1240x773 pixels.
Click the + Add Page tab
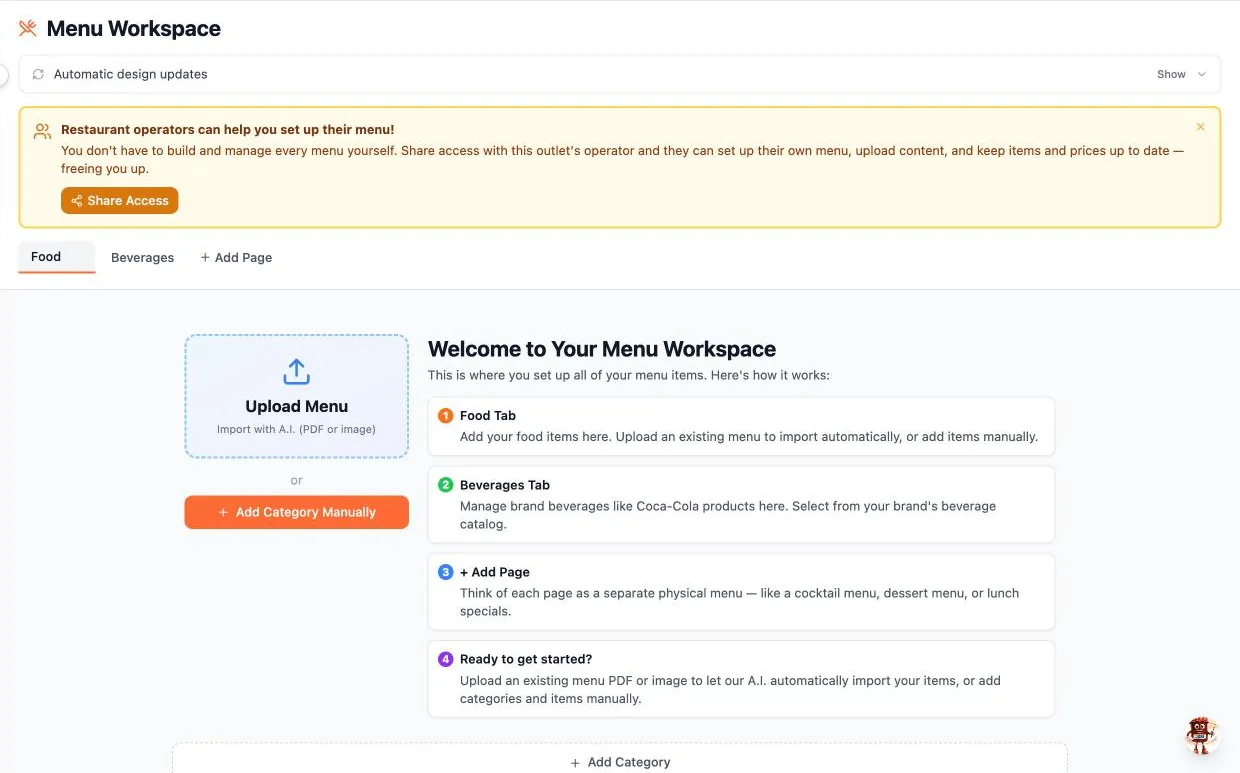(x=236, y=257)
